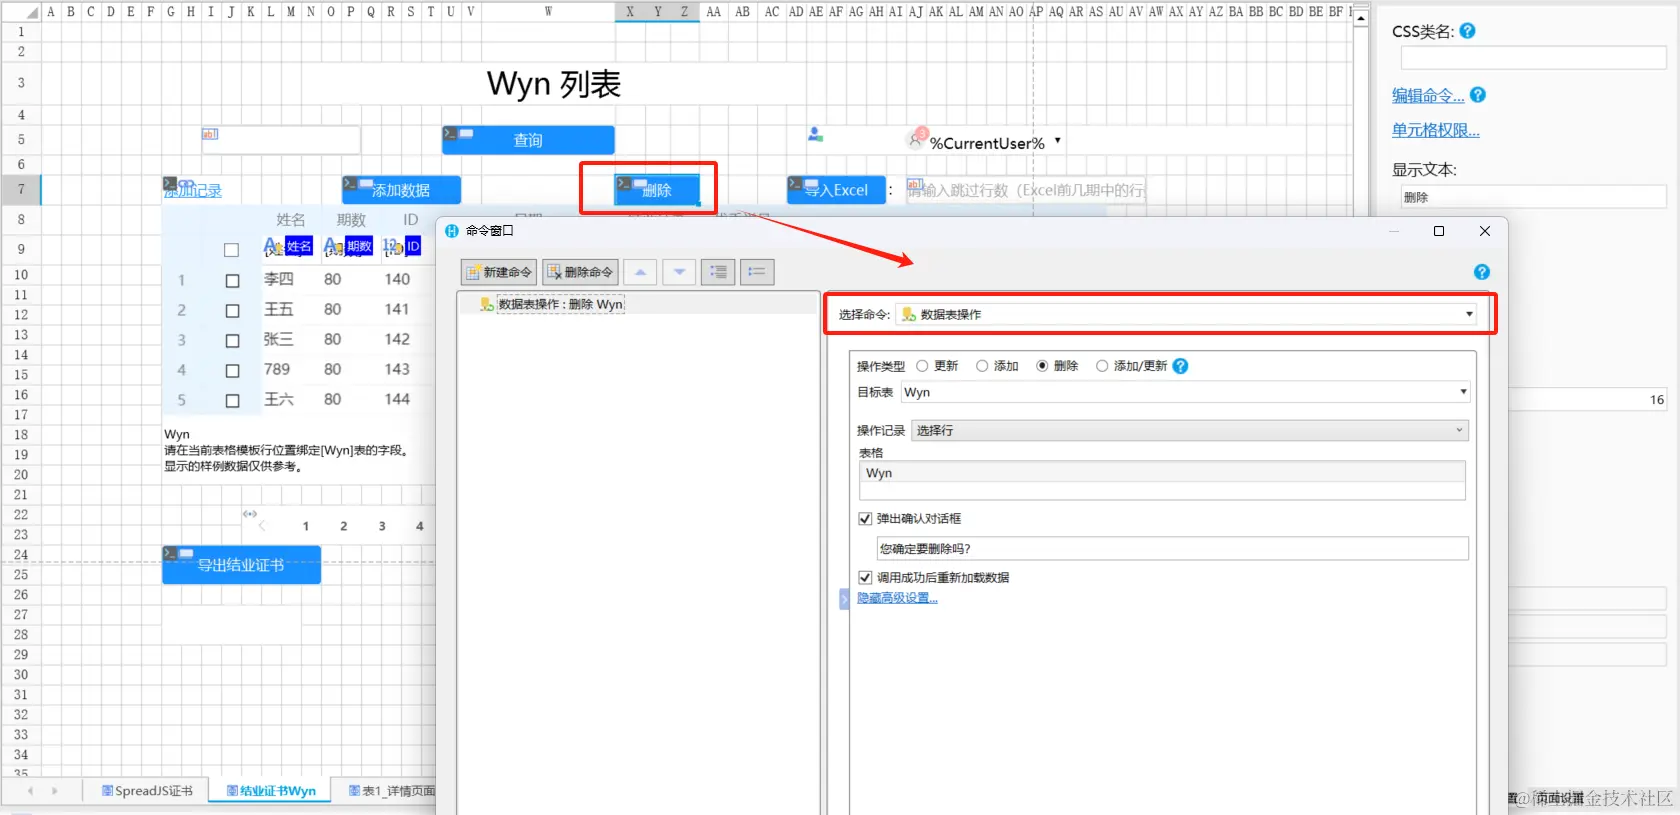
Task: Click the previous-sheet navigation arrow at the bottom
Action: (x=30, y=791)
